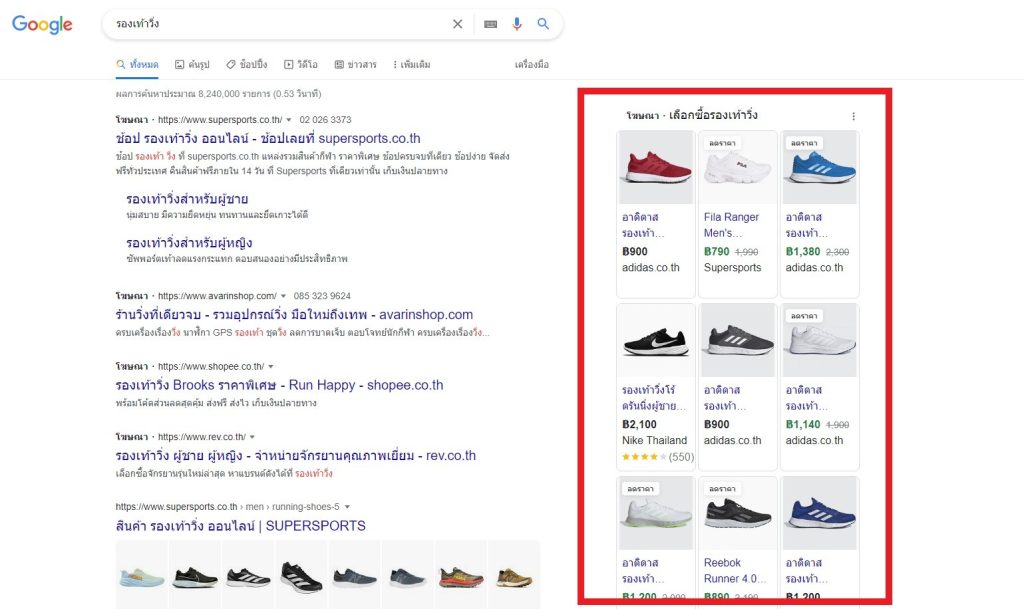Screen dimensions: 1024x609
Task: Open the เครื่องมือ tools button
Action: pyautogui.click(x=532, y=65)
